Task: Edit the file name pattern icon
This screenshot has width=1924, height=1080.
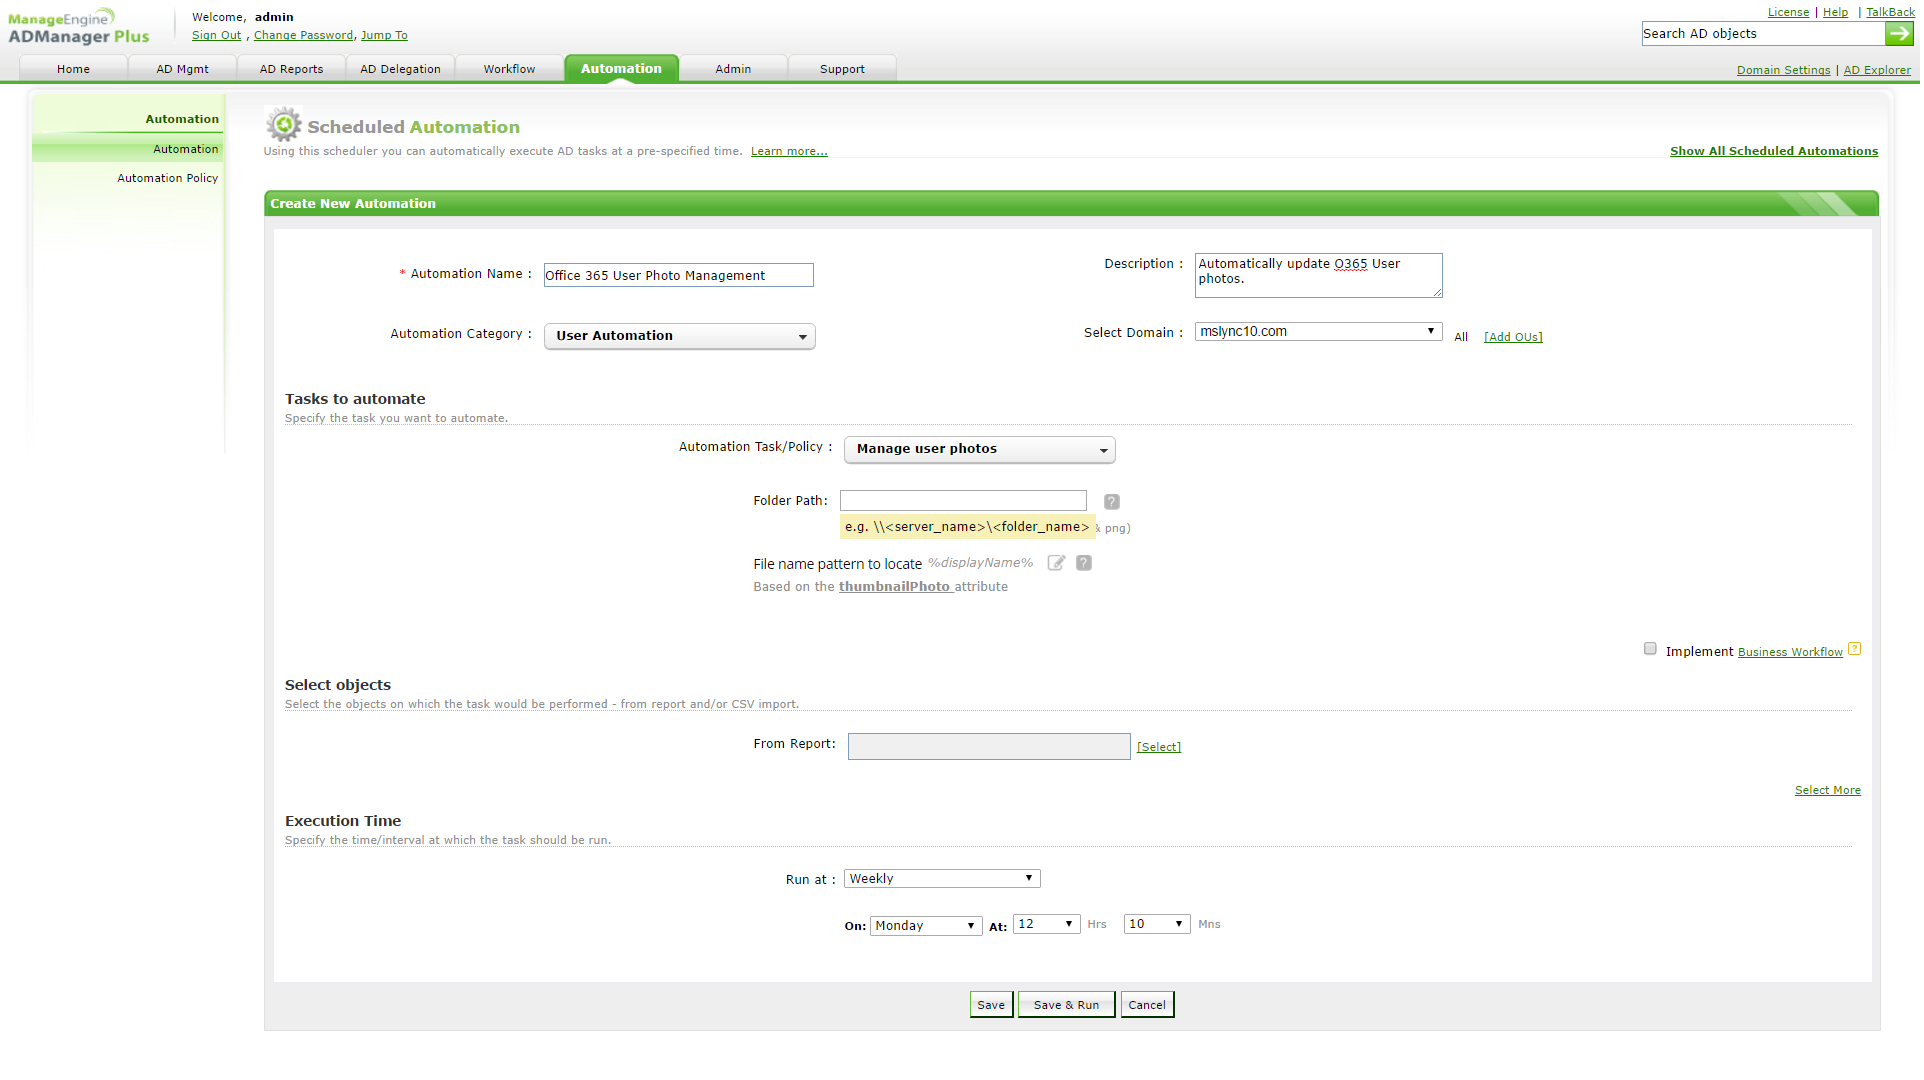Action: pyautogui.click(x=1058, y=564)
